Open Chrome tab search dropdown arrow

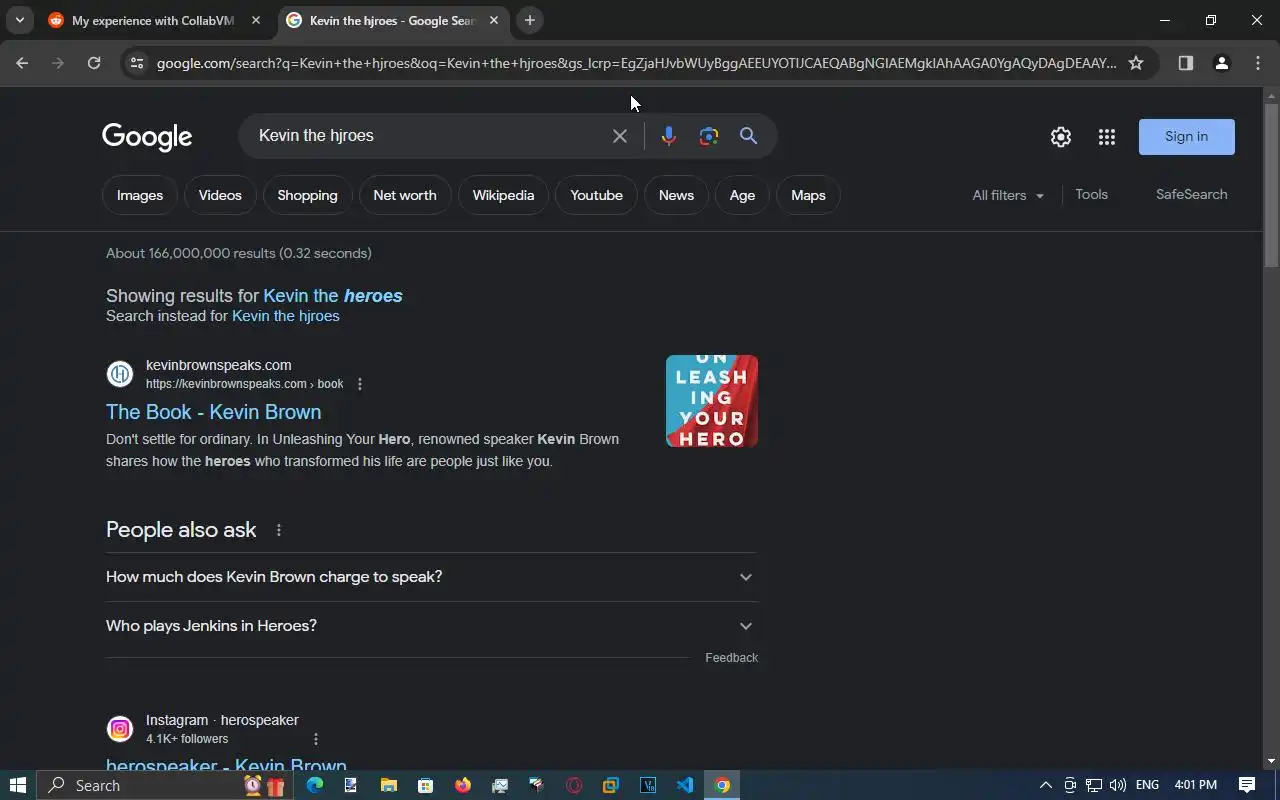(x=19, y=20)
